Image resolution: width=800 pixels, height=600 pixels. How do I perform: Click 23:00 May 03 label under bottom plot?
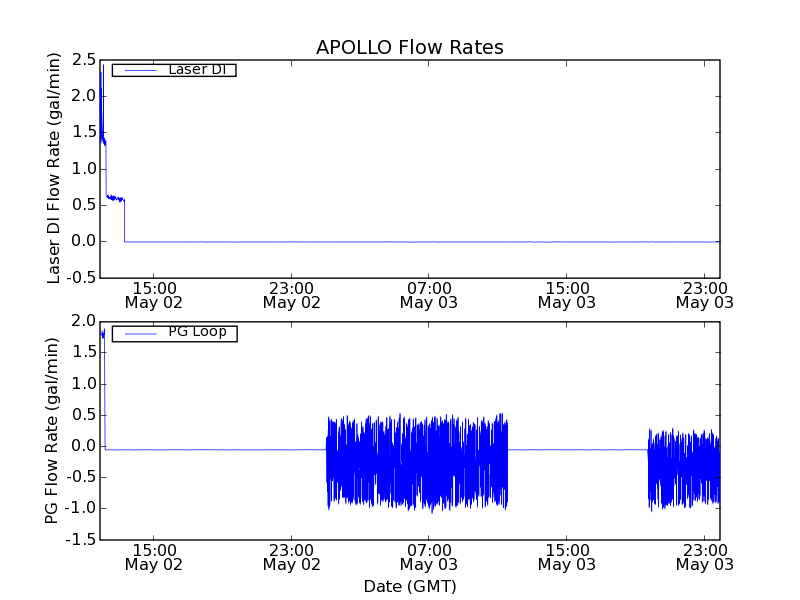(x=704, y=557)
